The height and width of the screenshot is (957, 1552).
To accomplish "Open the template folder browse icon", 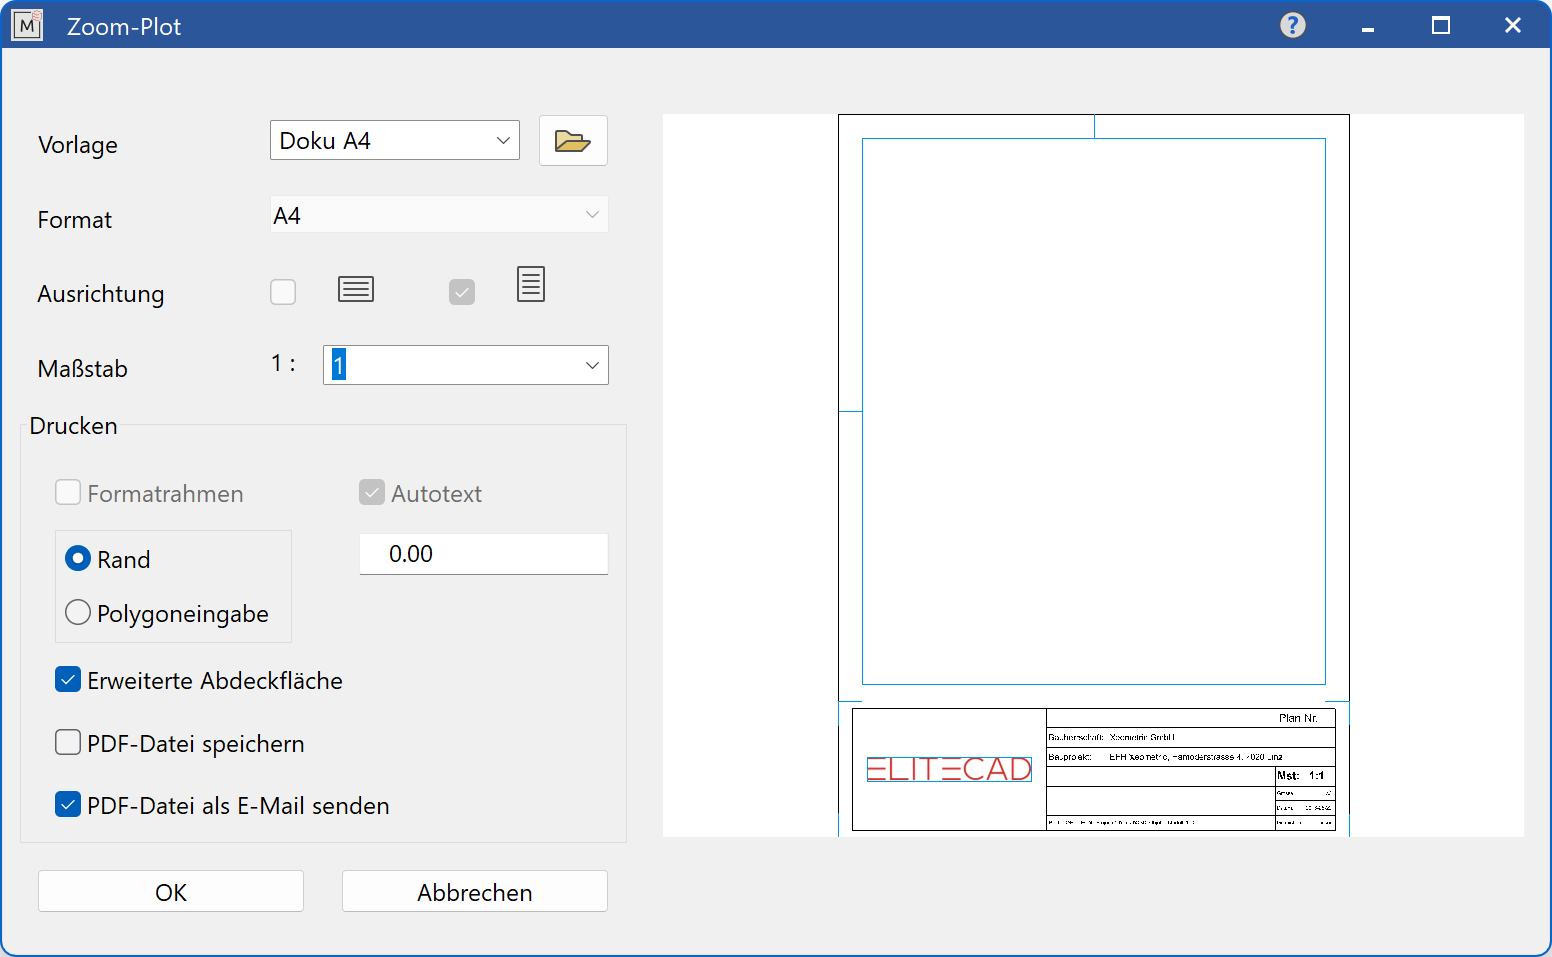I will click(x=572, y=141).
